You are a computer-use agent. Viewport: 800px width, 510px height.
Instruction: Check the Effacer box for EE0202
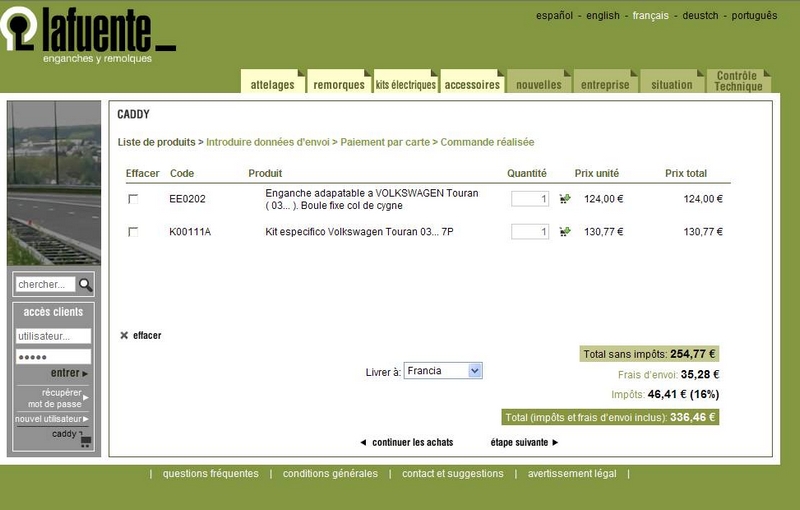click(133, 199)
